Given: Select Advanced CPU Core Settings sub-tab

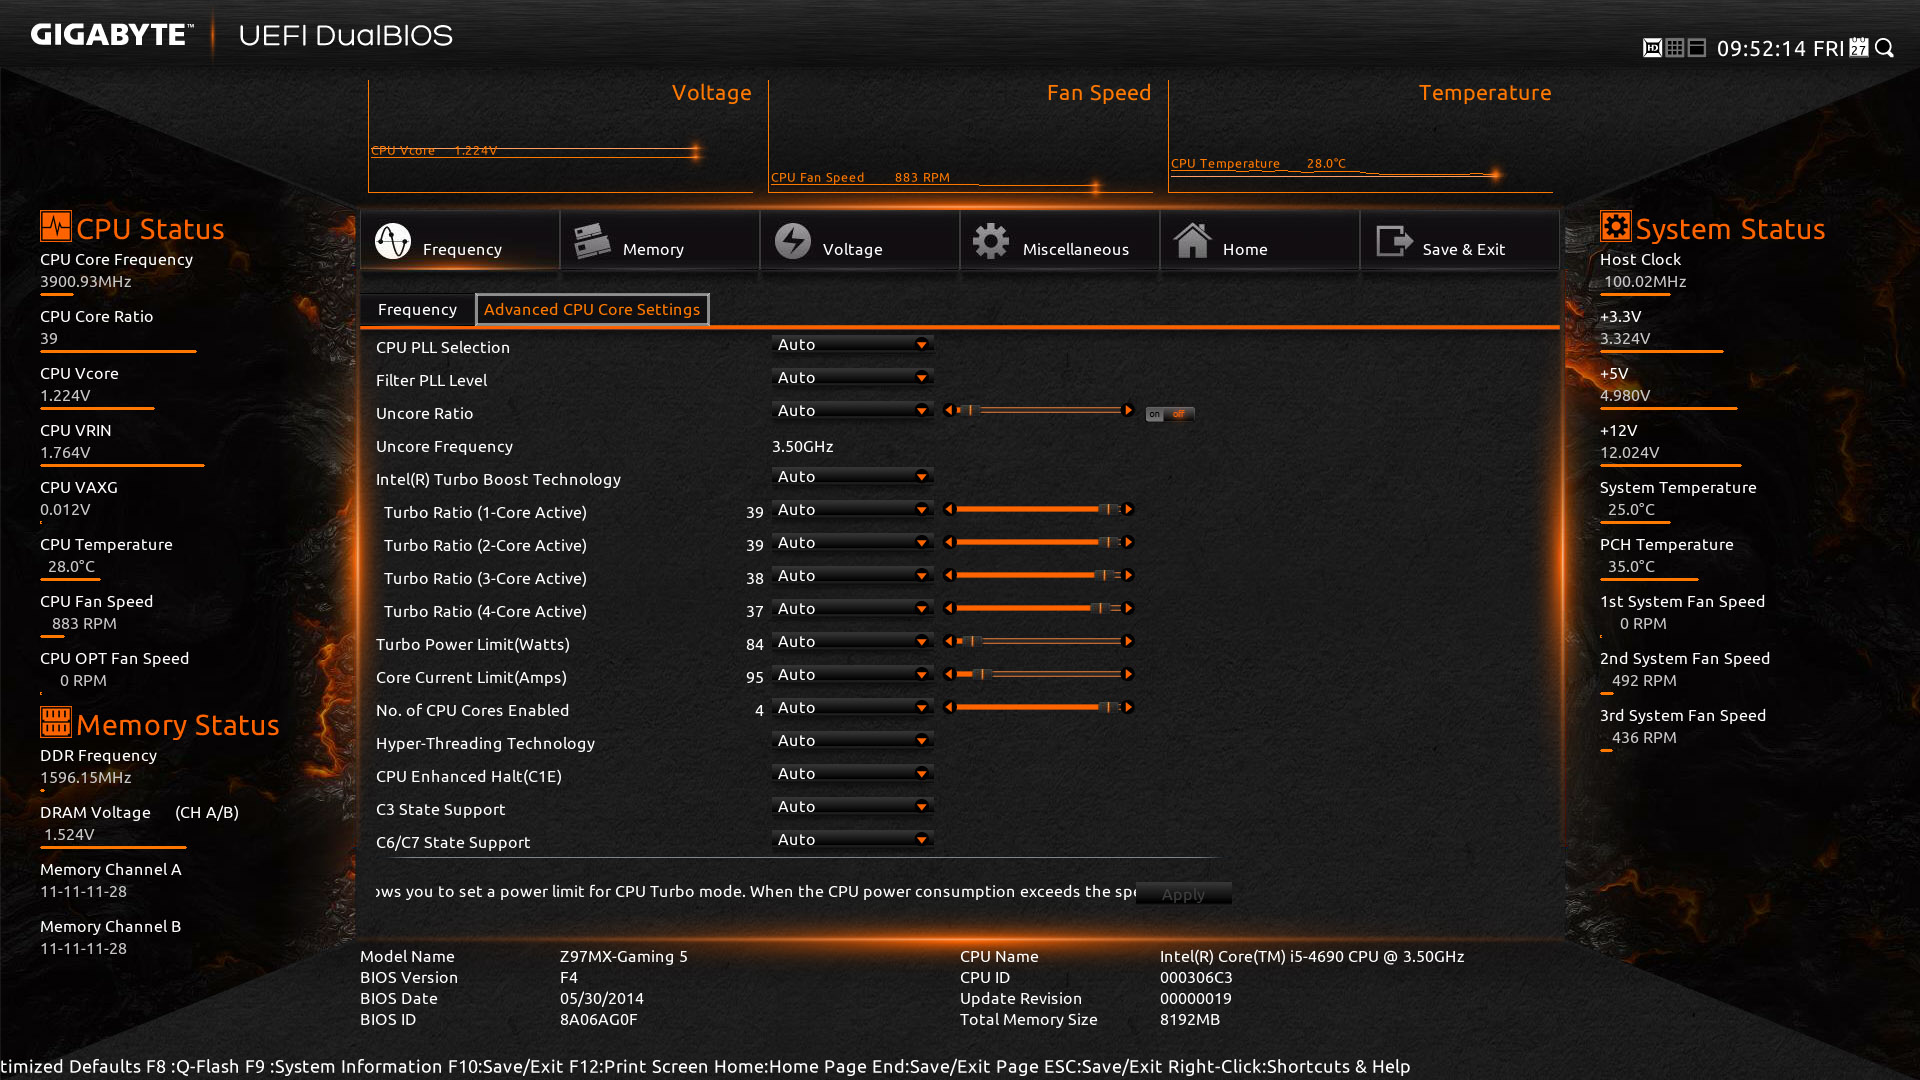Looking at the screenshot, I should (x=592, y=310).
